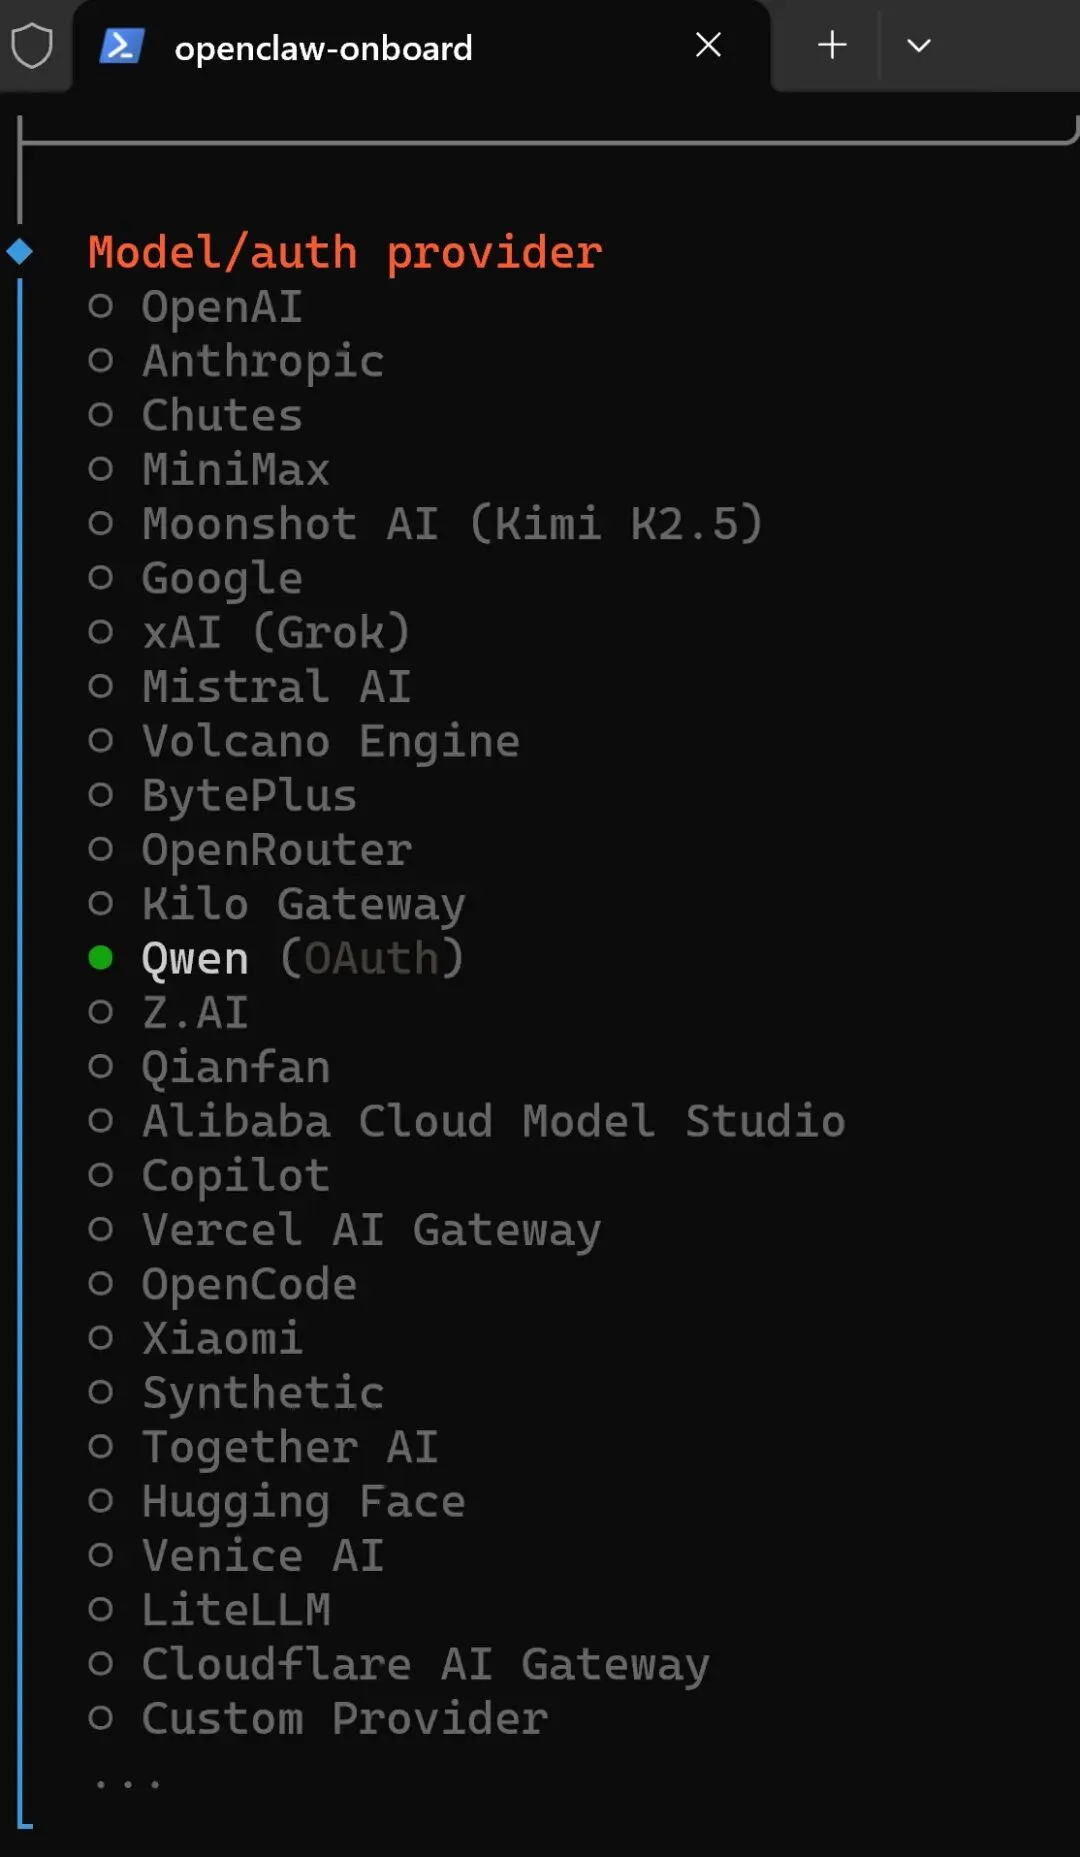Click the ellipsis showing more providers
This screenshot has height=1857, width=1080.
pos(127,1783)
